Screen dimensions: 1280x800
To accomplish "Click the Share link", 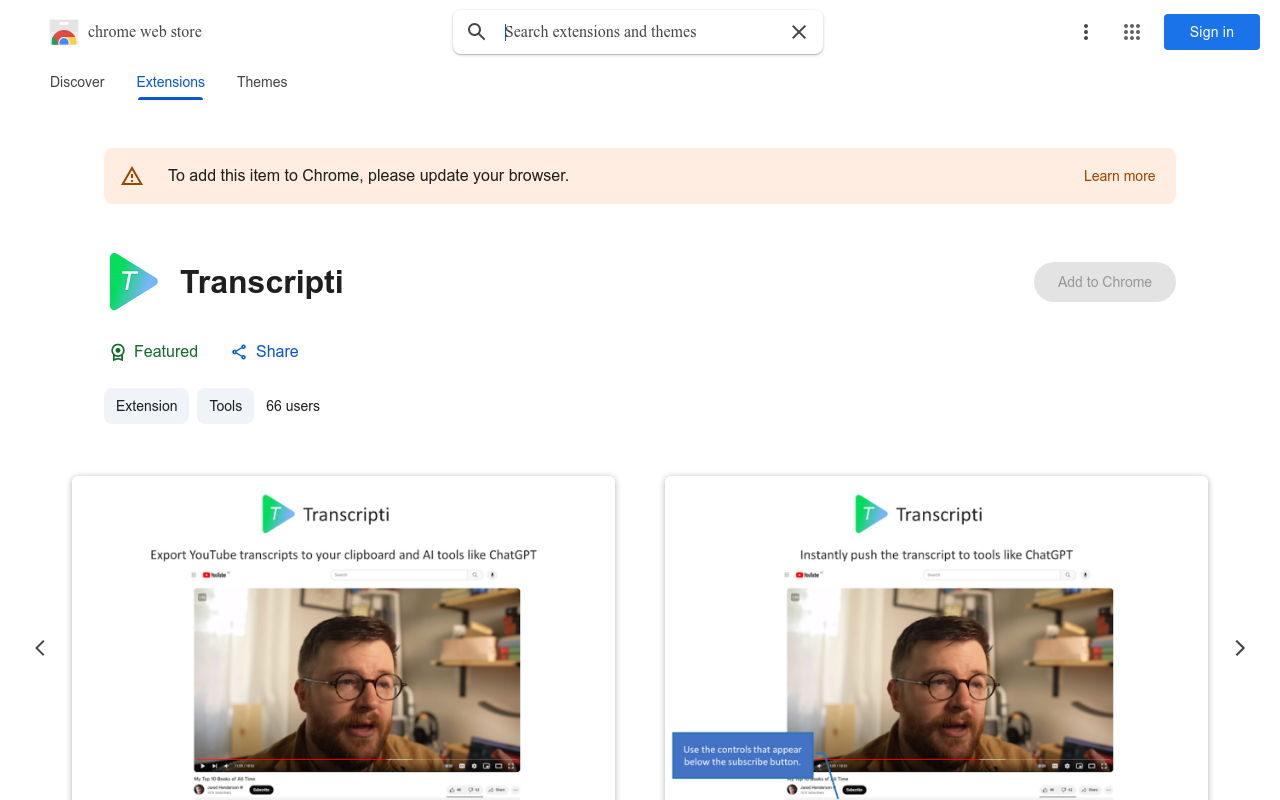I will coord(265,352).
